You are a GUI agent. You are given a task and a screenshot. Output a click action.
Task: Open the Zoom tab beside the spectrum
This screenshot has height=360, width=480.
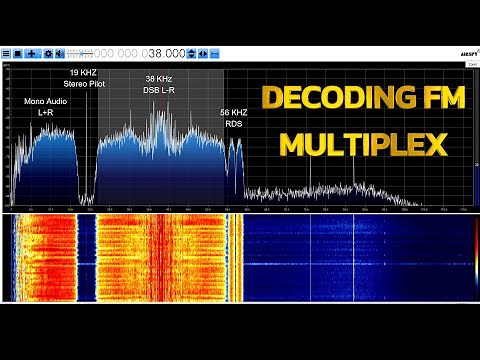click(473, 64)
